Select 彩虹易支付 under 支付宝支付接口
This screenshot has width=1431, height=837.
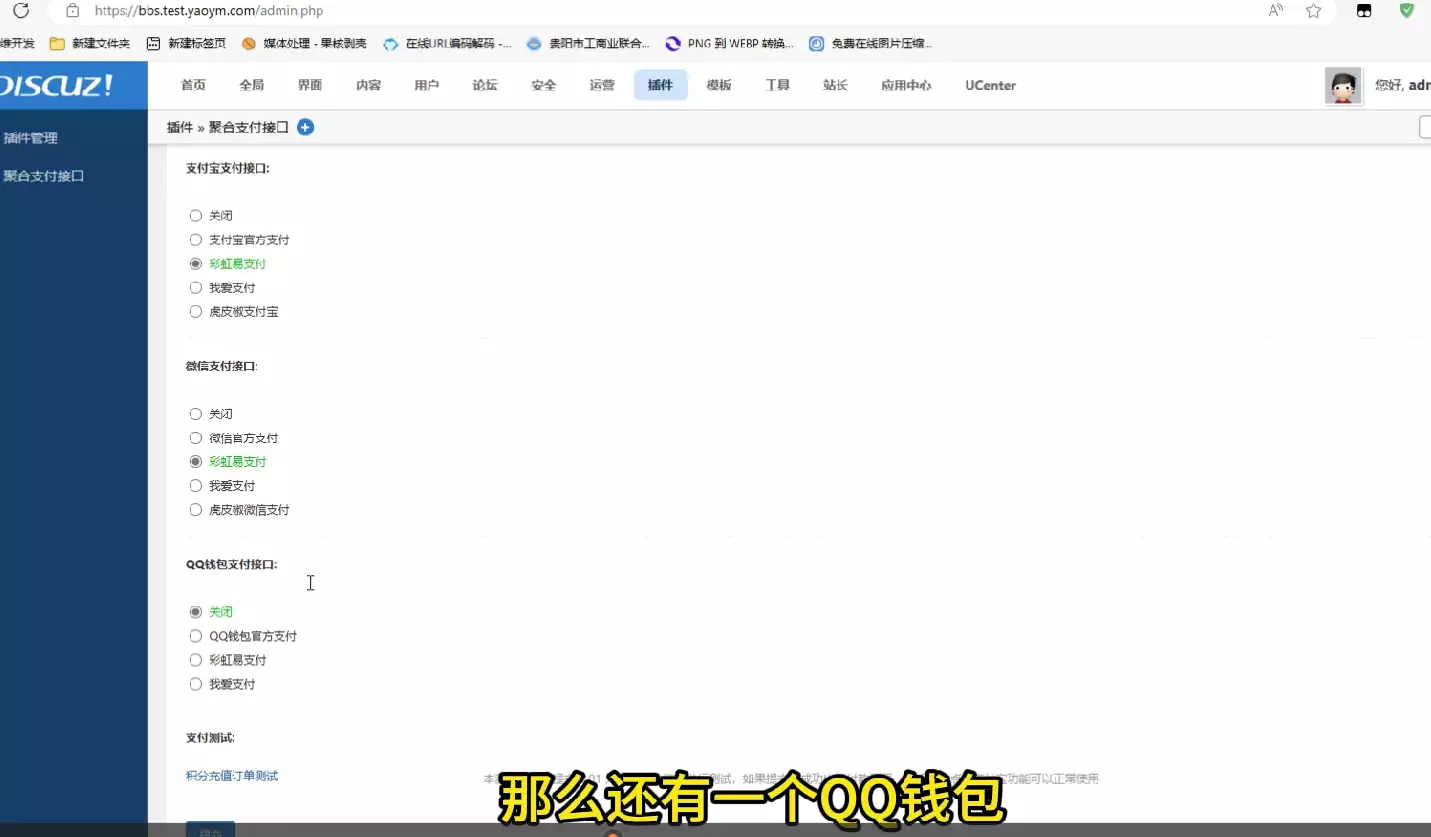point(196,264)
